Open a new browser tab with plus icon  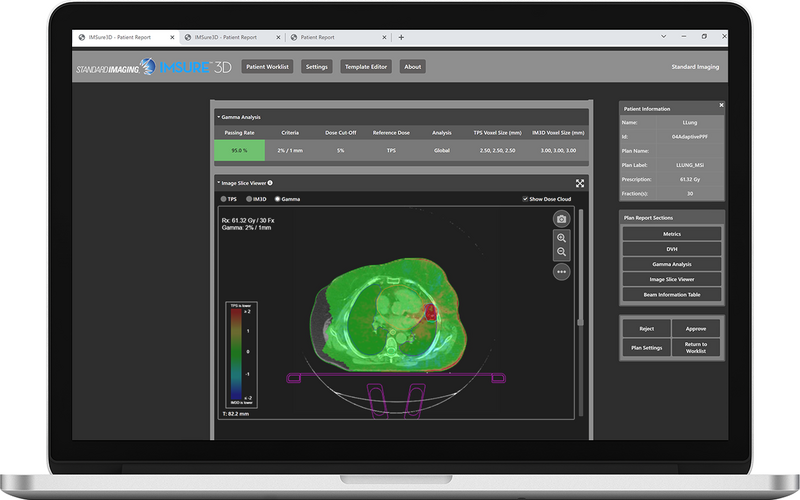401,37
